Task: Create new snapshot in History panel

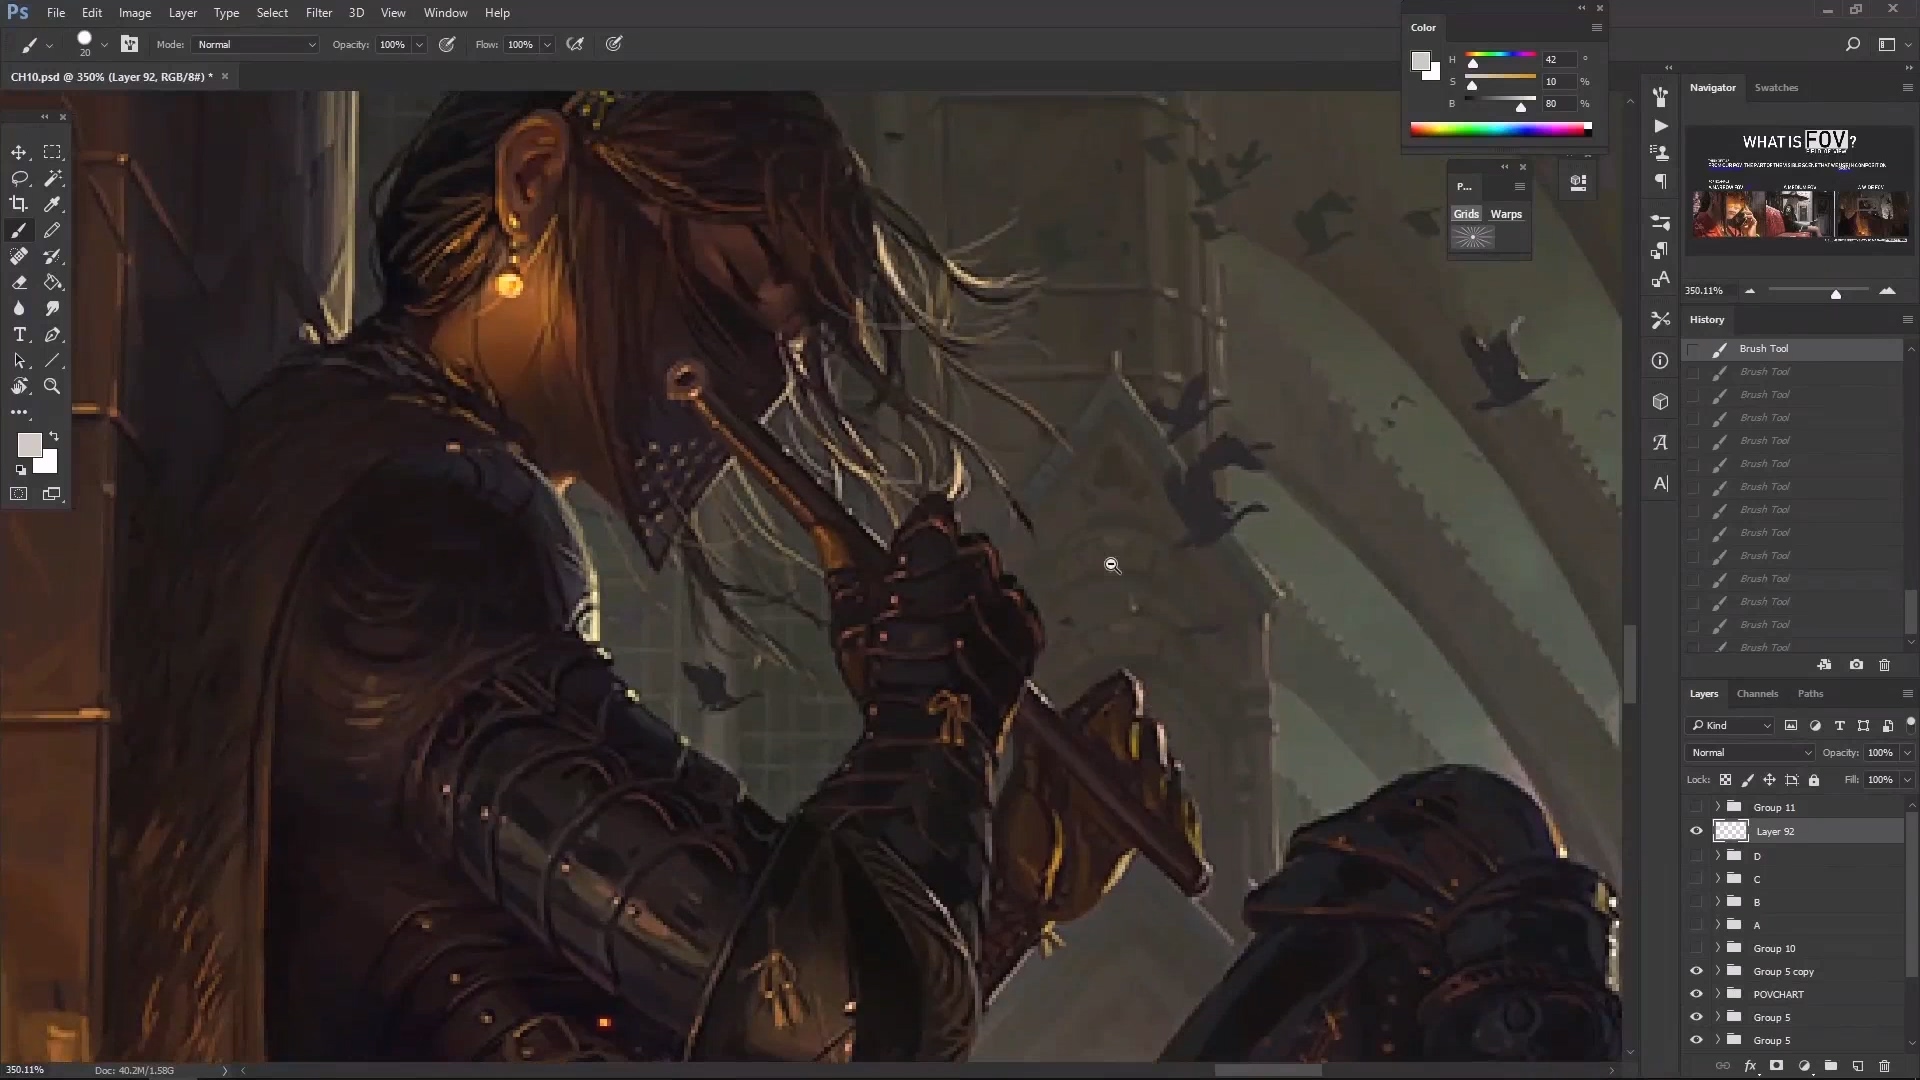Action: tap(1856, 665)
